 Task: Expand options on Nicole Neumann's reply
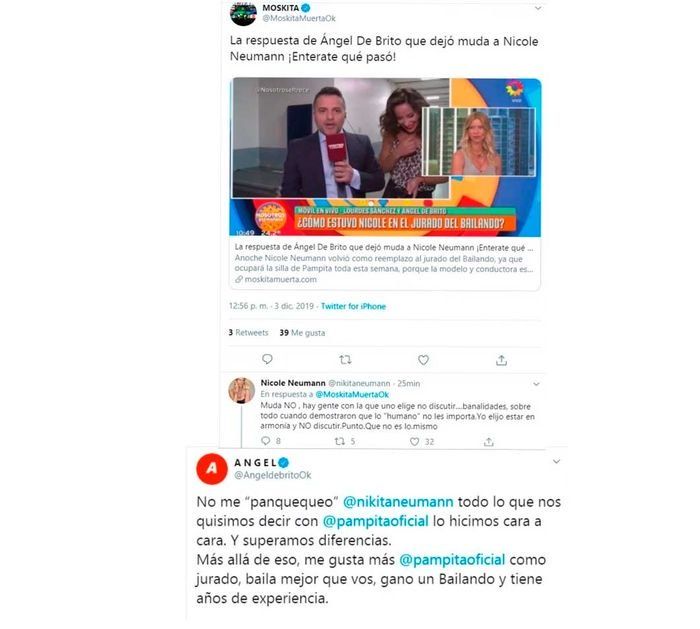536,384
